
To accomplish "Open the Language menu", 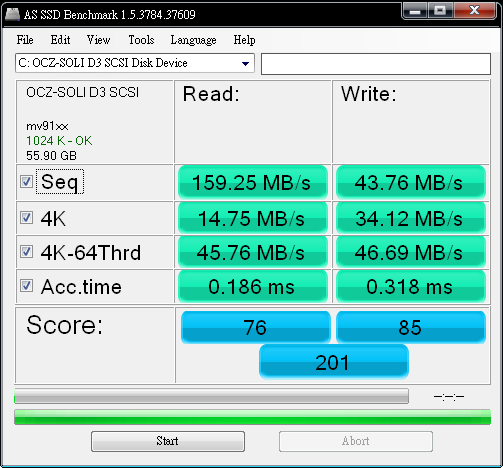I will click(x=193, y=40).
